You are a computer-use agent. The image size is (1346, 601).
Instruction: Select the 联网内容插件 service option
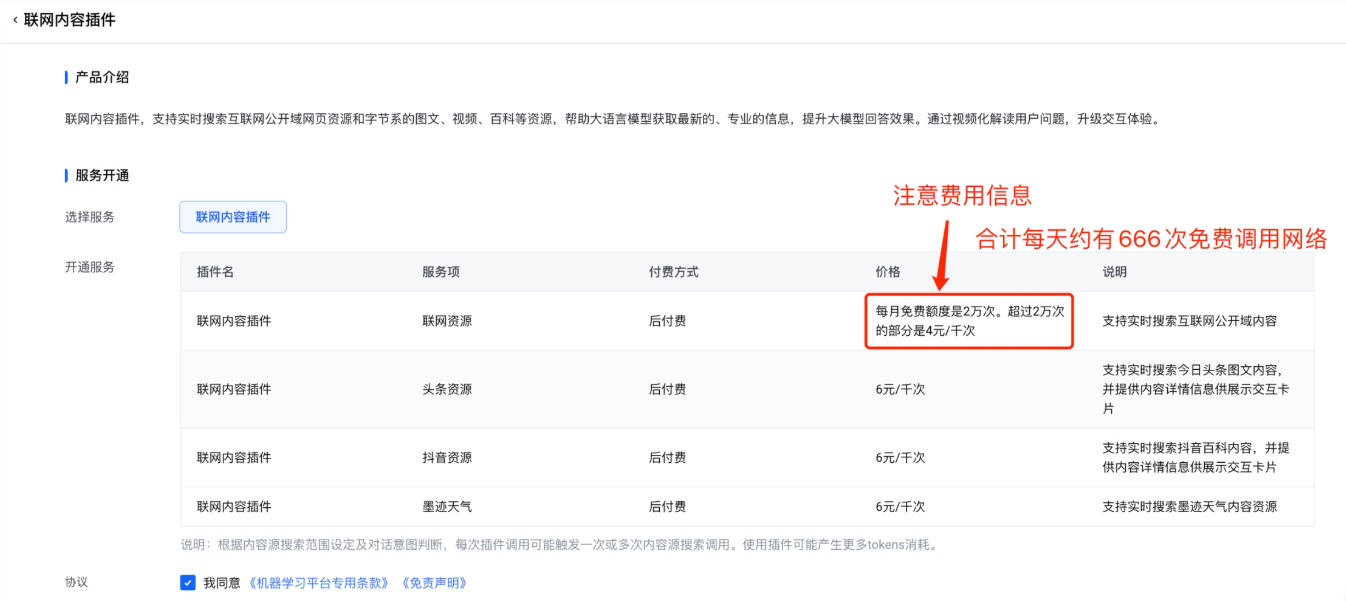233,217
